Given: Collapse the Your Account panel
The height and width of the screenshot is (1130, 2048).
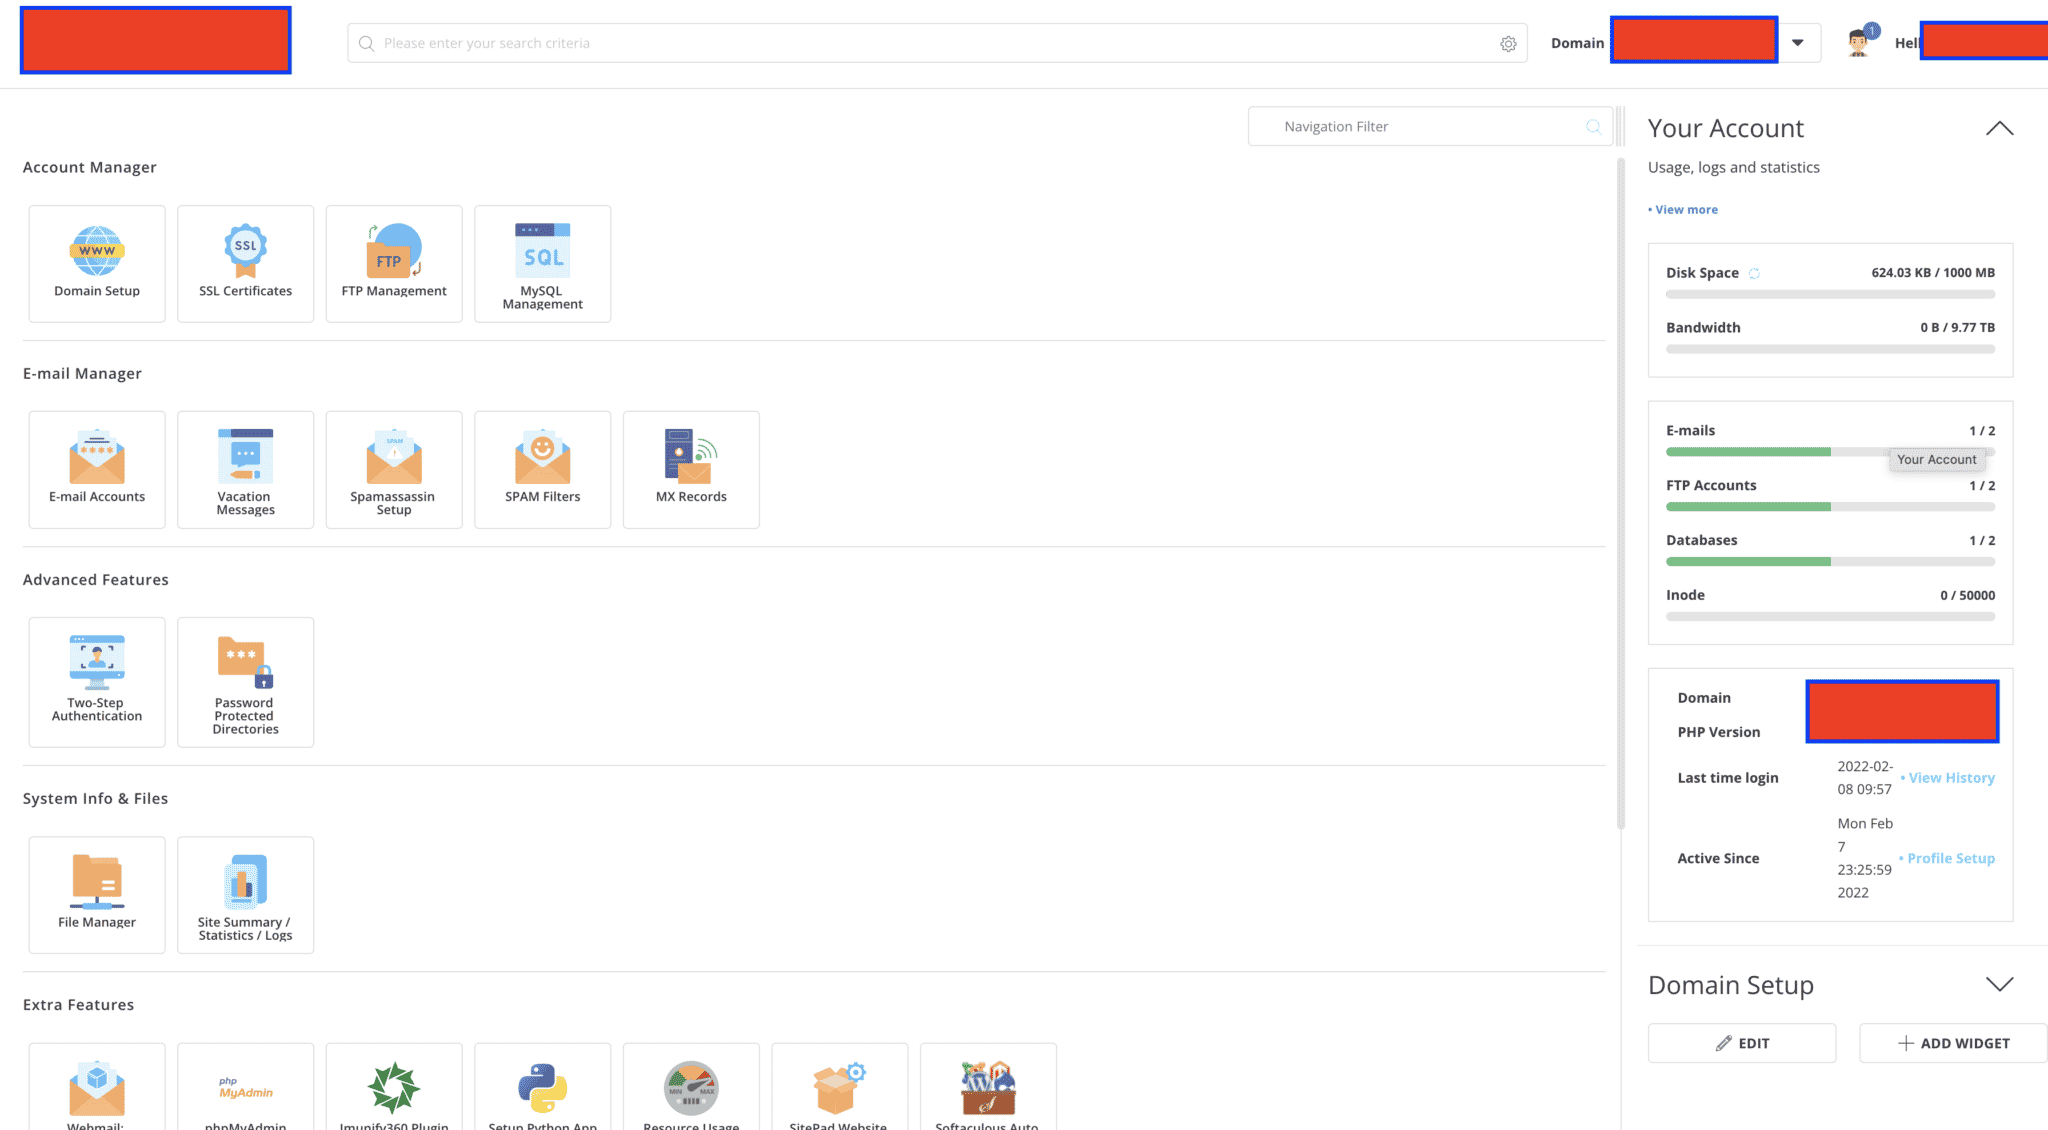Looking at the screenshot, I should (1999, 128).
